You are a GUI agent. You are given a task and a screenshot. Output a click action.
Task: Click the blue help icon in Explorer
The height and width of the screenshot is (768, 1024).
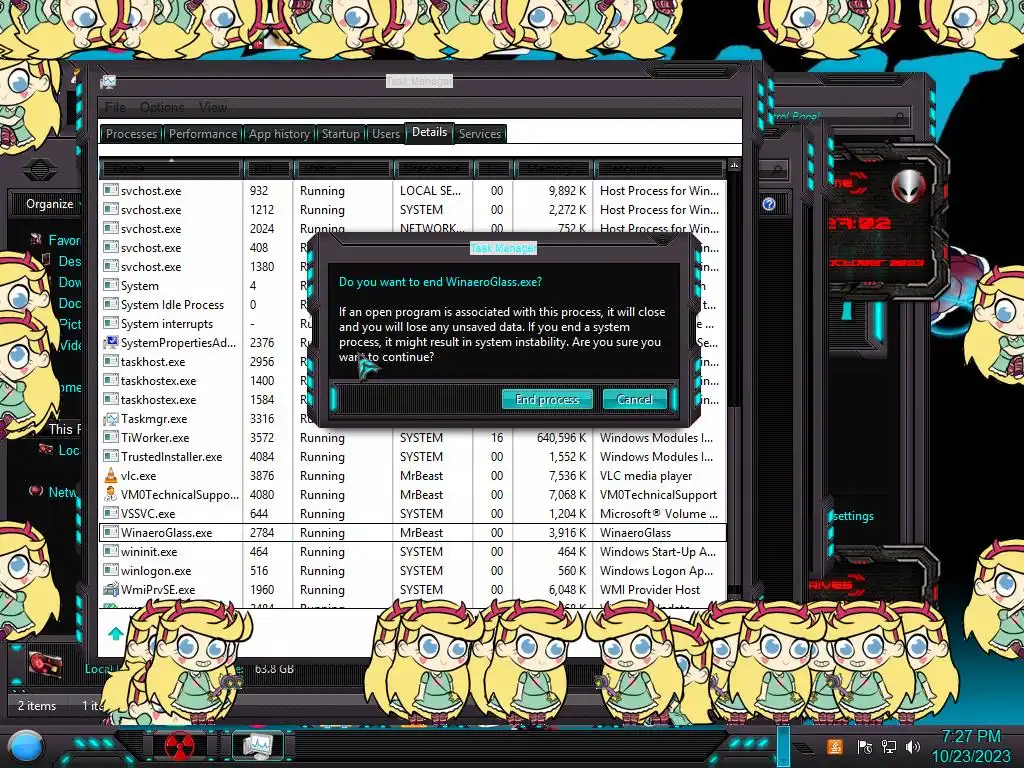769,204
